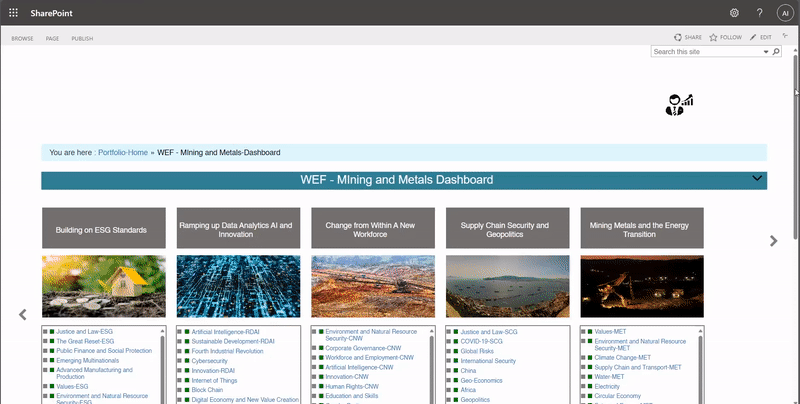Image resolution: width=800 pixels, height=404 pixels.
Task: Open Circular Economy link
Action: [617, 396]
